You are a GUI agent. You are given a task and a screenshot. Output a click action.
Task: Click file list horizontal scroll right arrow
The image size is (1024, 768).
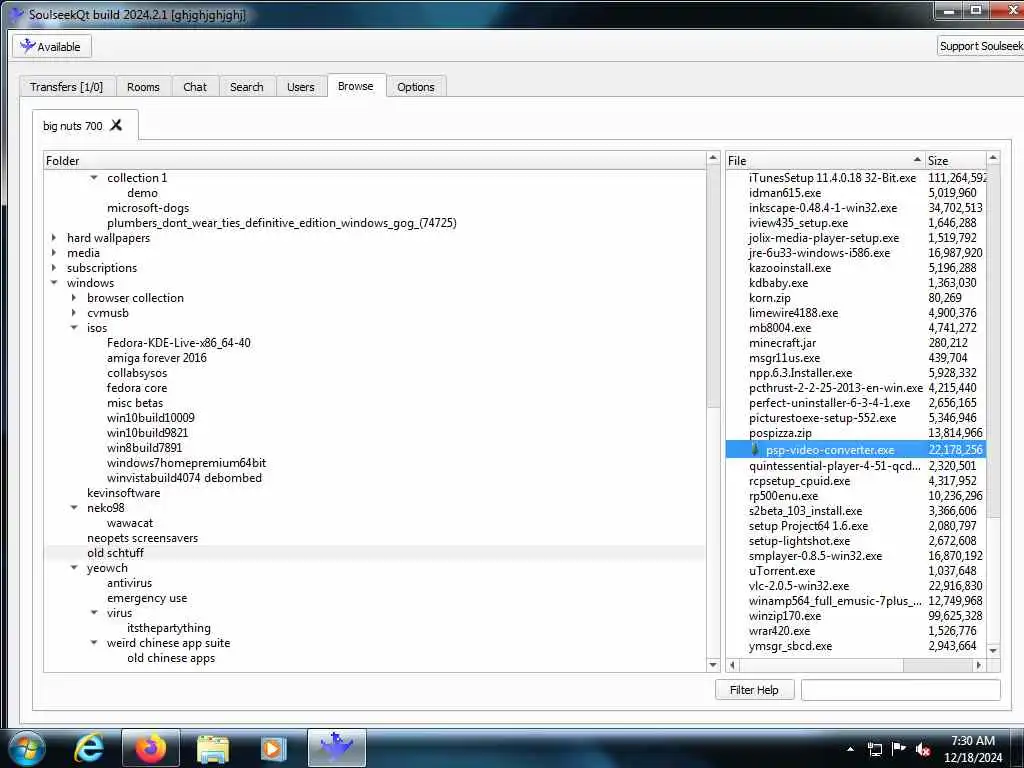[978, 665]
